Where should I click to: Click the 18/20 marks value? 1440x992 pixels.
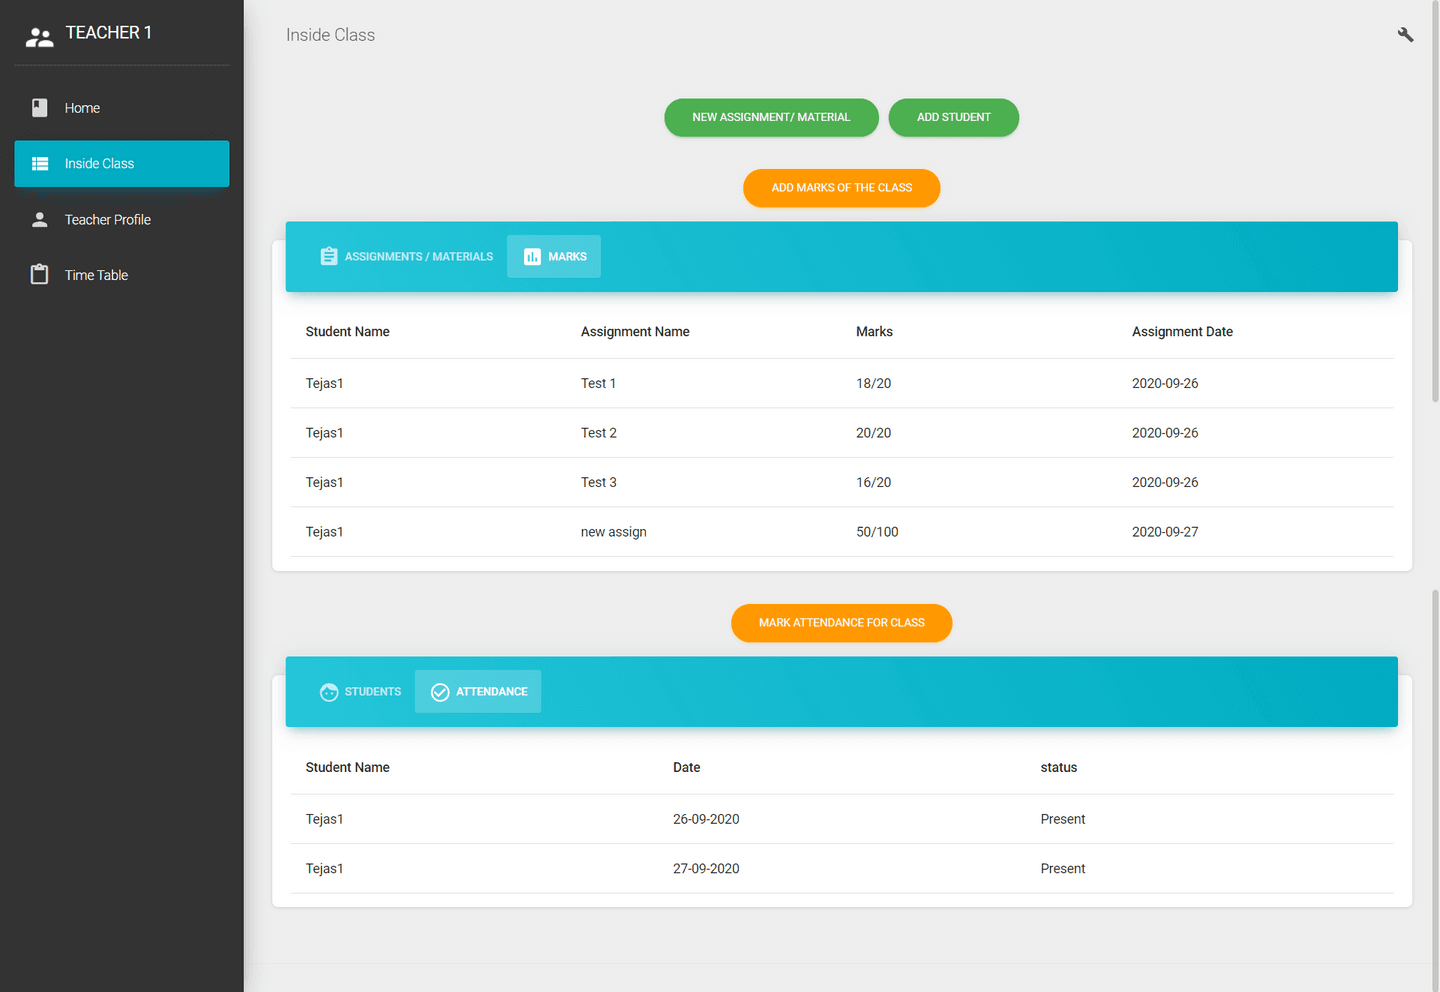click(x=873, y=384)
